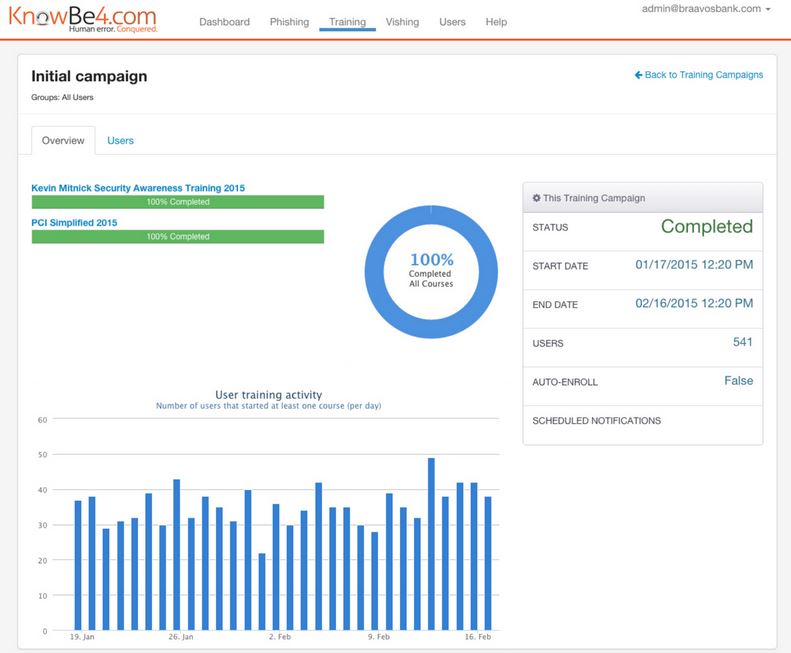Open the Phishing menu
791x653 pixels.
tap(289, 22)
